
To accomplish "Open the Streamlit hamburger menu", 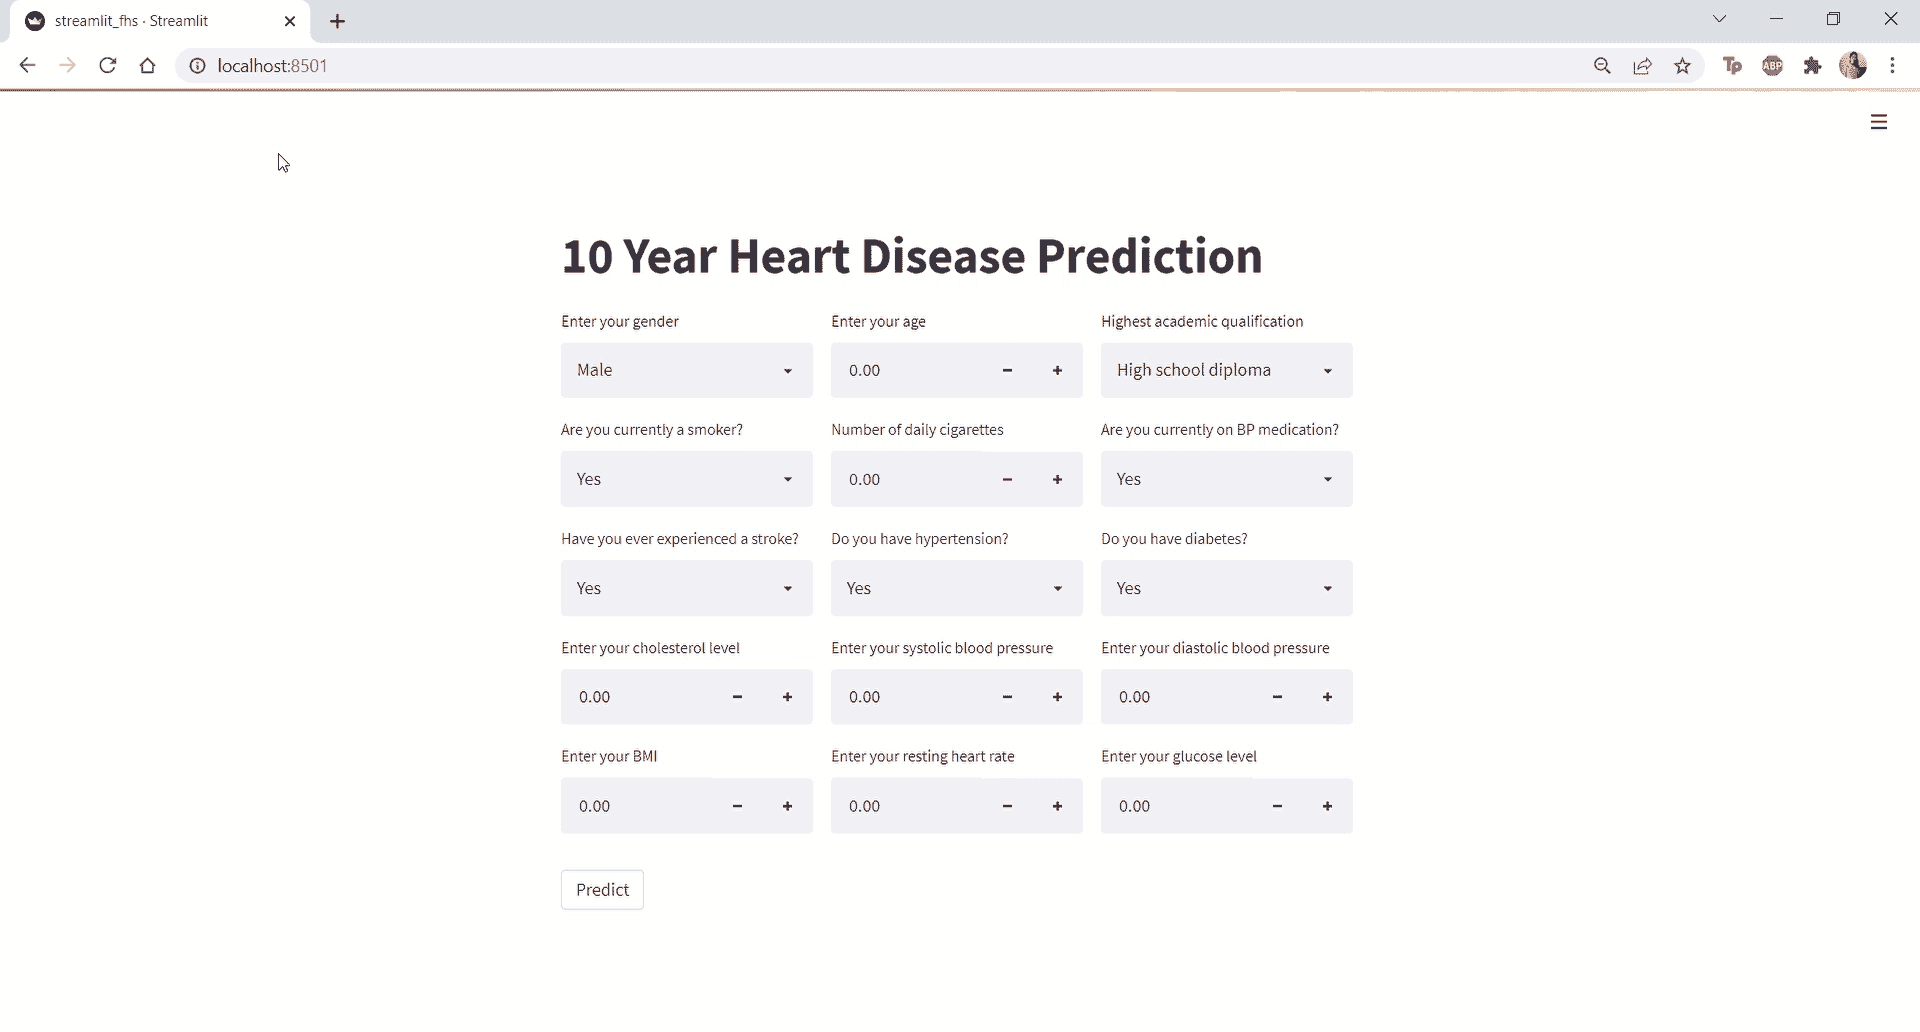I will coord(1879,122).
